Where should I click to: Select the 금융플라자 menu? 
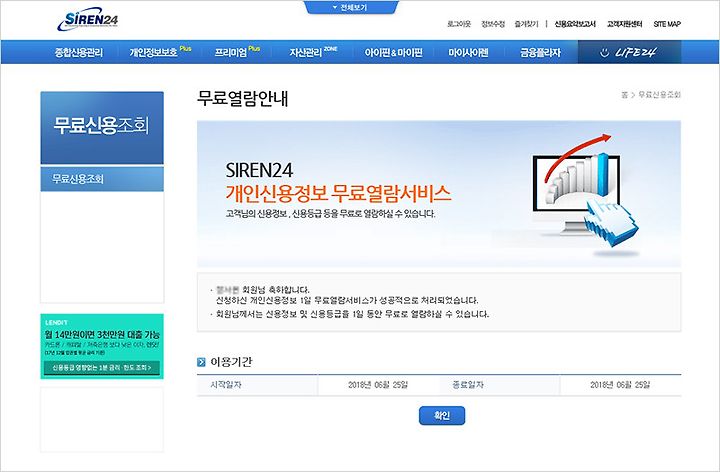540,52
